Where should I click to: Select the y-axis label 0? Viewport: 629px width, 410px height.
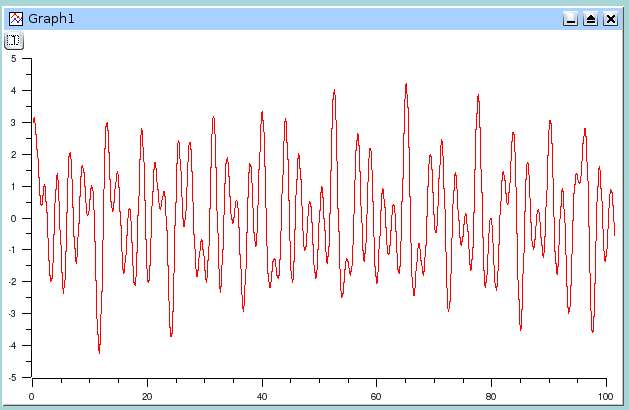click(x=14, y=218)
